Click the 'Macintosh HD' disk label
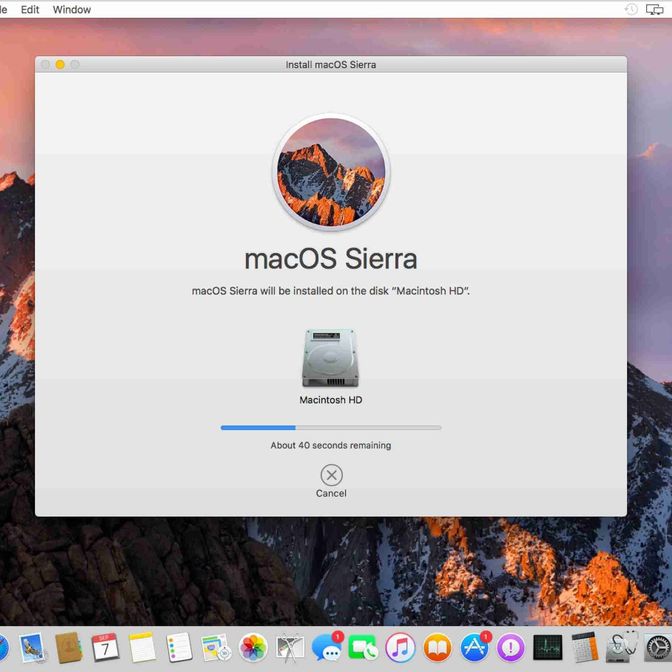 [x=331, y=400]
